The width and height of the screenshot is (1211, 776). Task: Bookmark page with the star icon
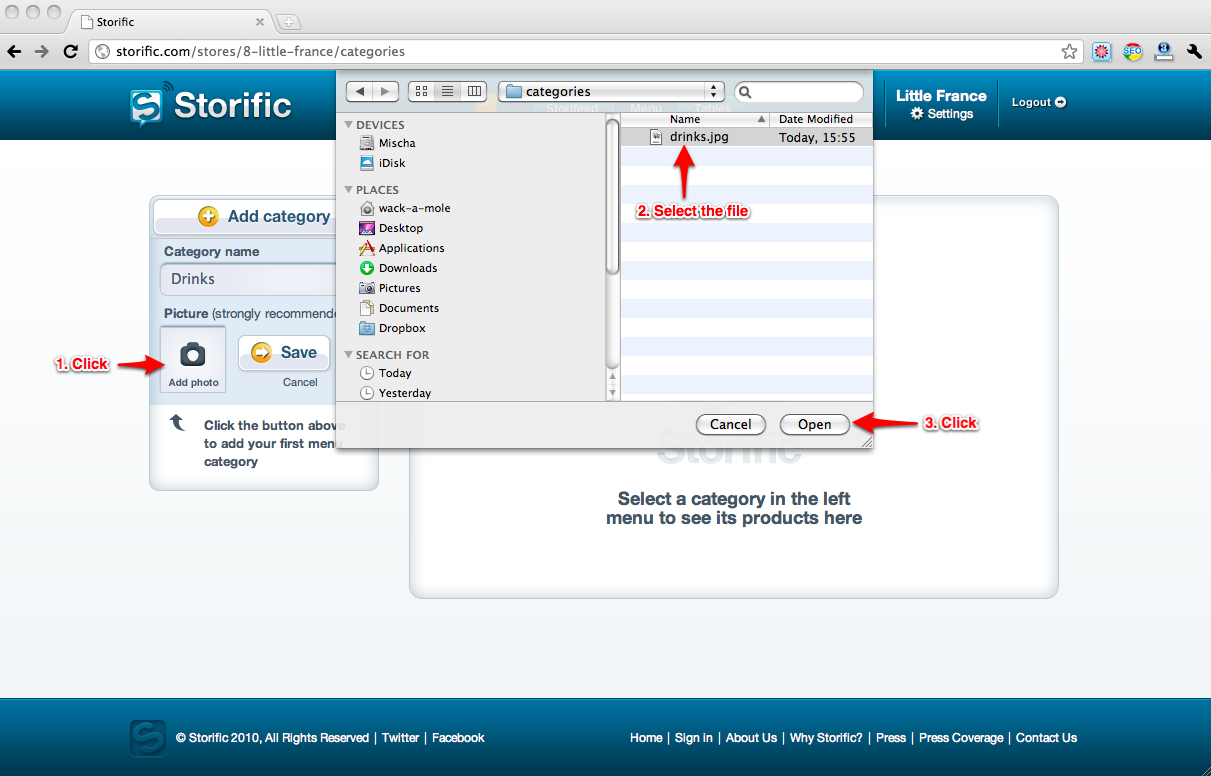pos(1069,51)
